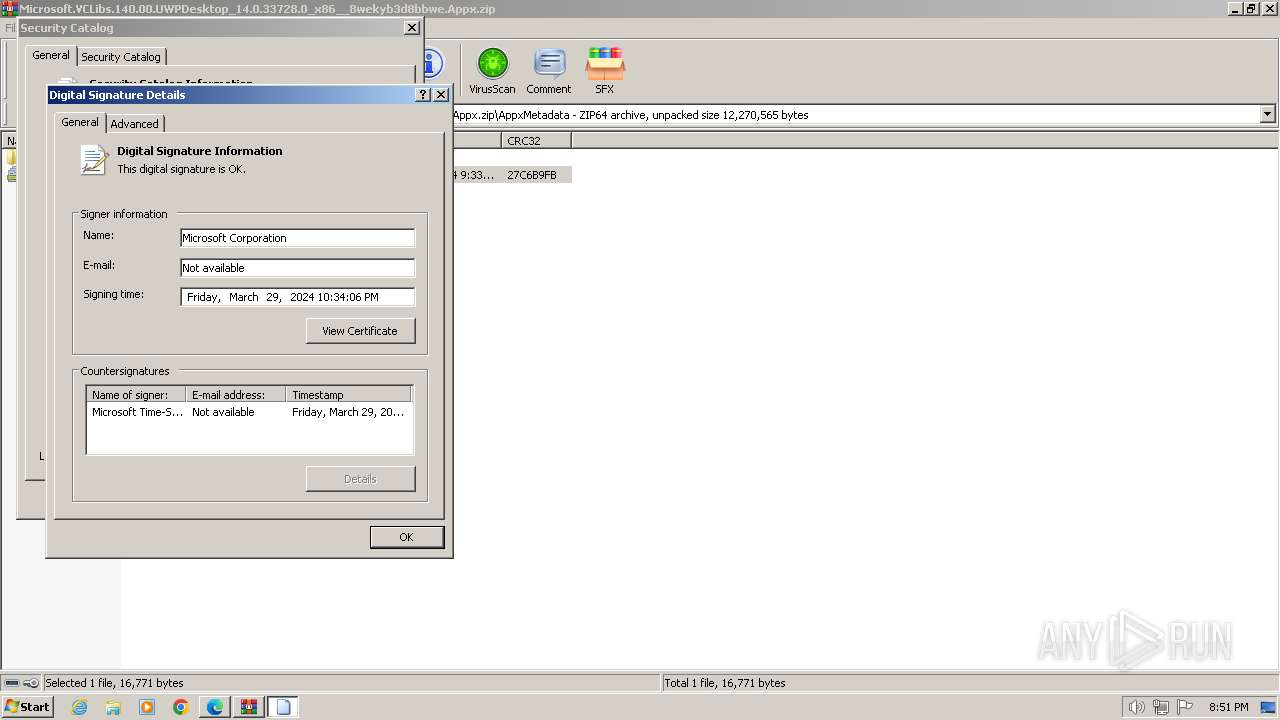The width and height of the screenshot is (1280, 720).
Task: Sort countersignatures by Name of signer column
Action: tap(136, 395)
